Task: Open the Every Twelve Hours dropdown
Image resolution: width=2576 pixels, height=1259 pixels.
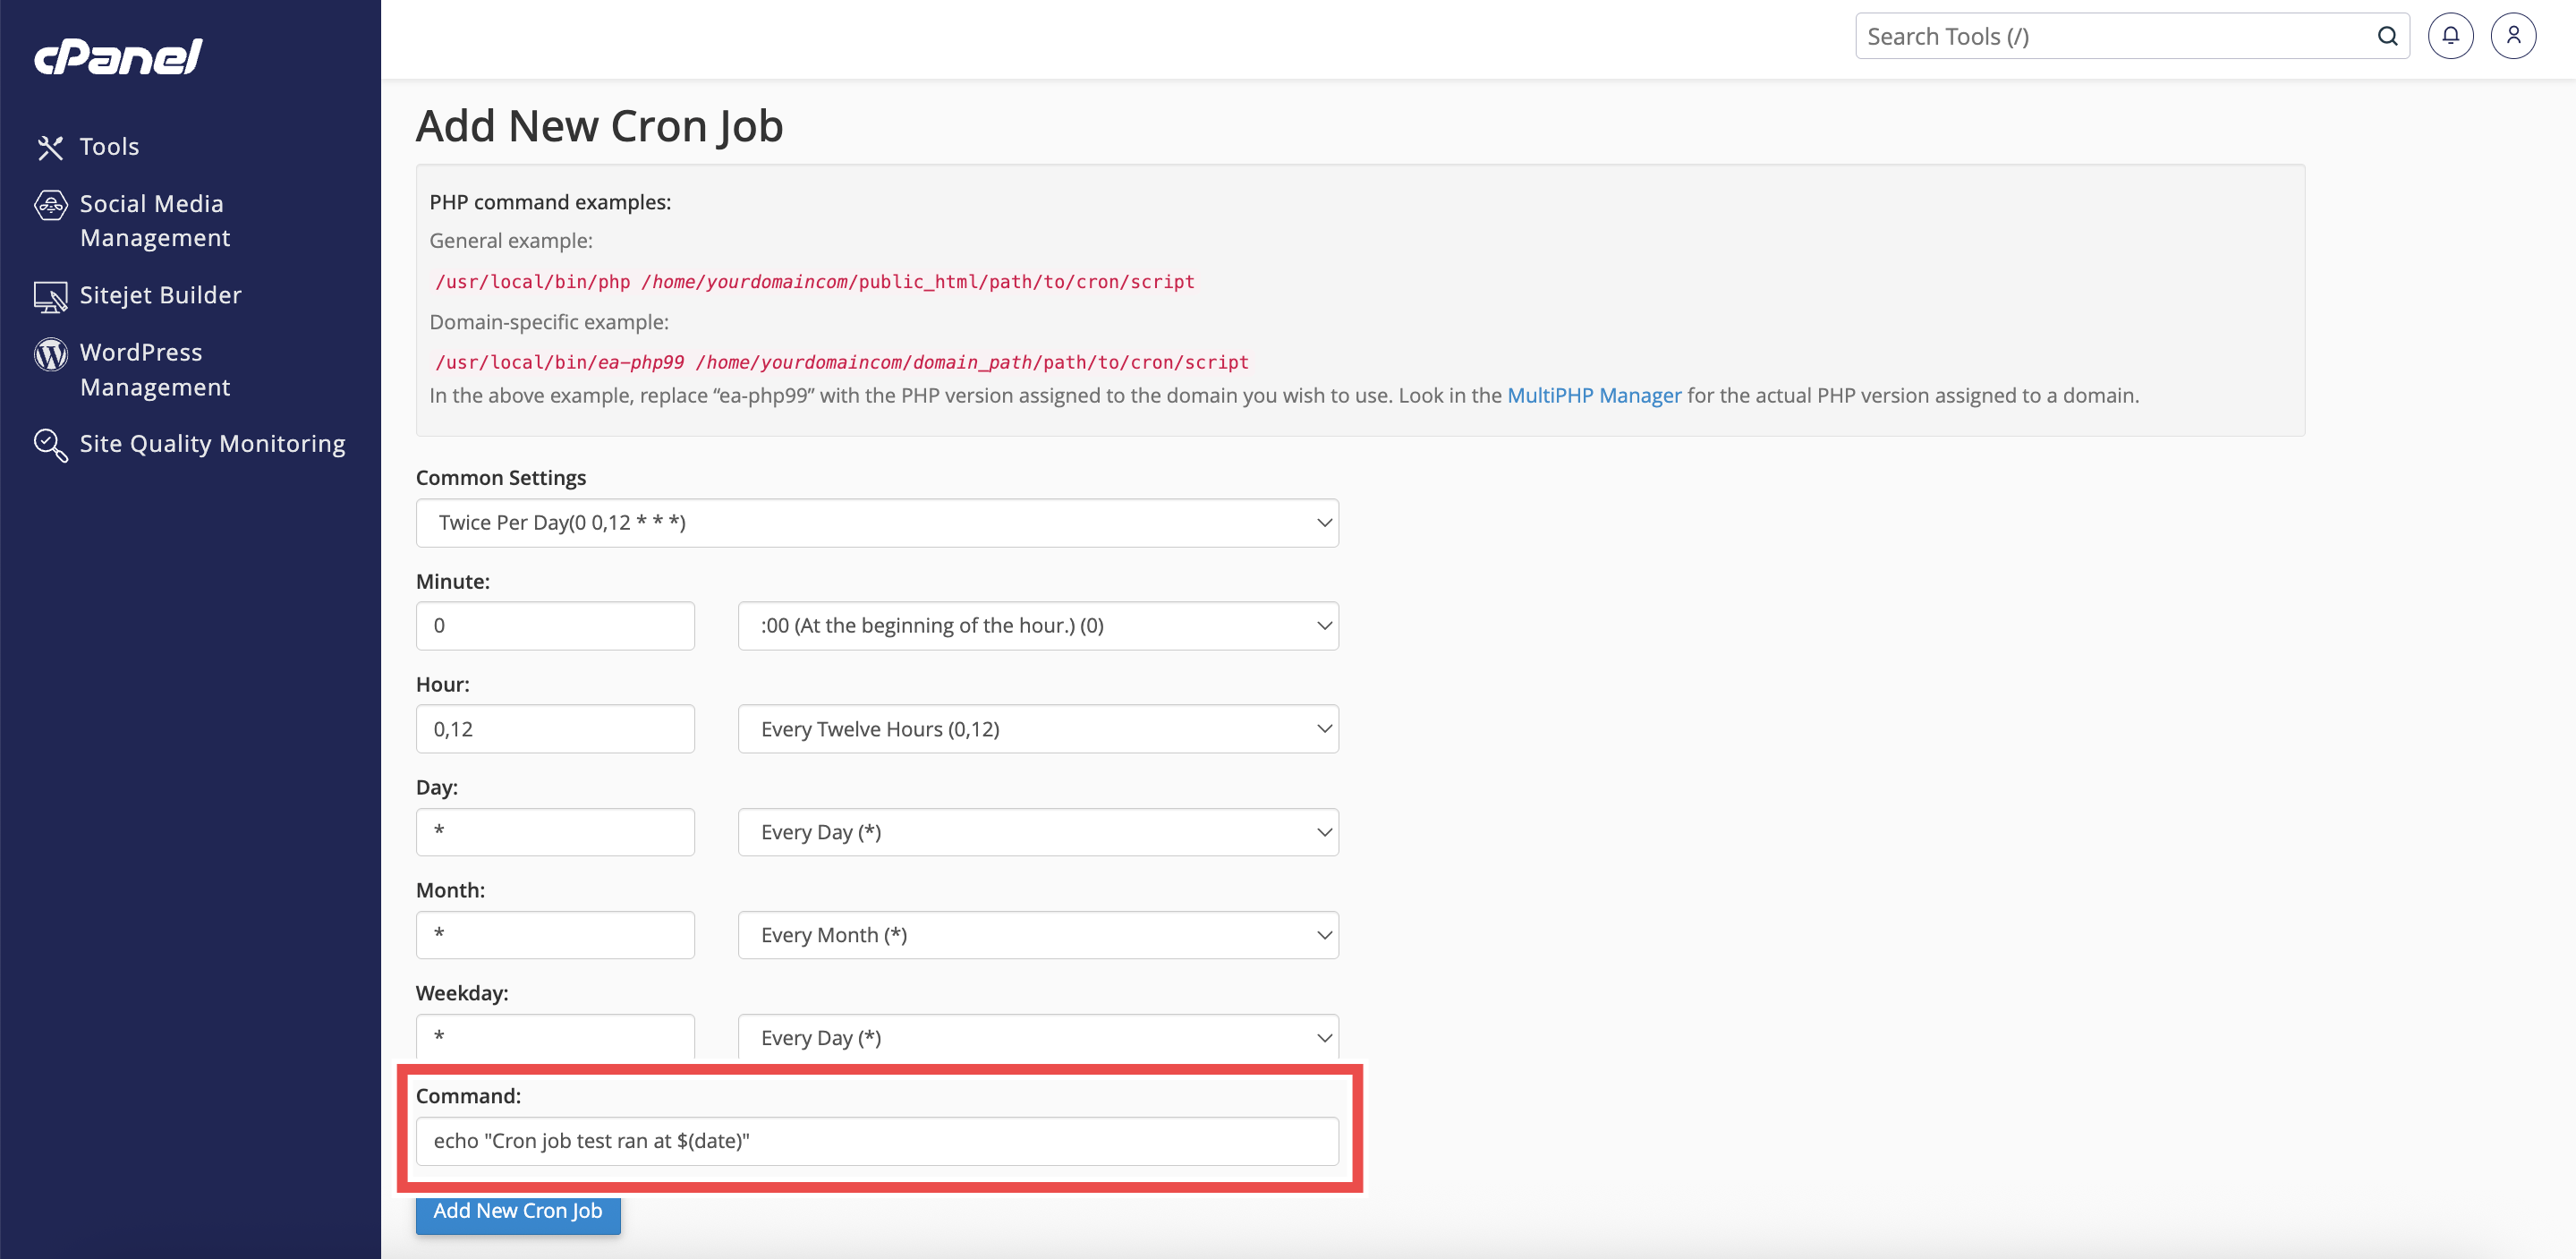Action: (x=1037, y=729)
